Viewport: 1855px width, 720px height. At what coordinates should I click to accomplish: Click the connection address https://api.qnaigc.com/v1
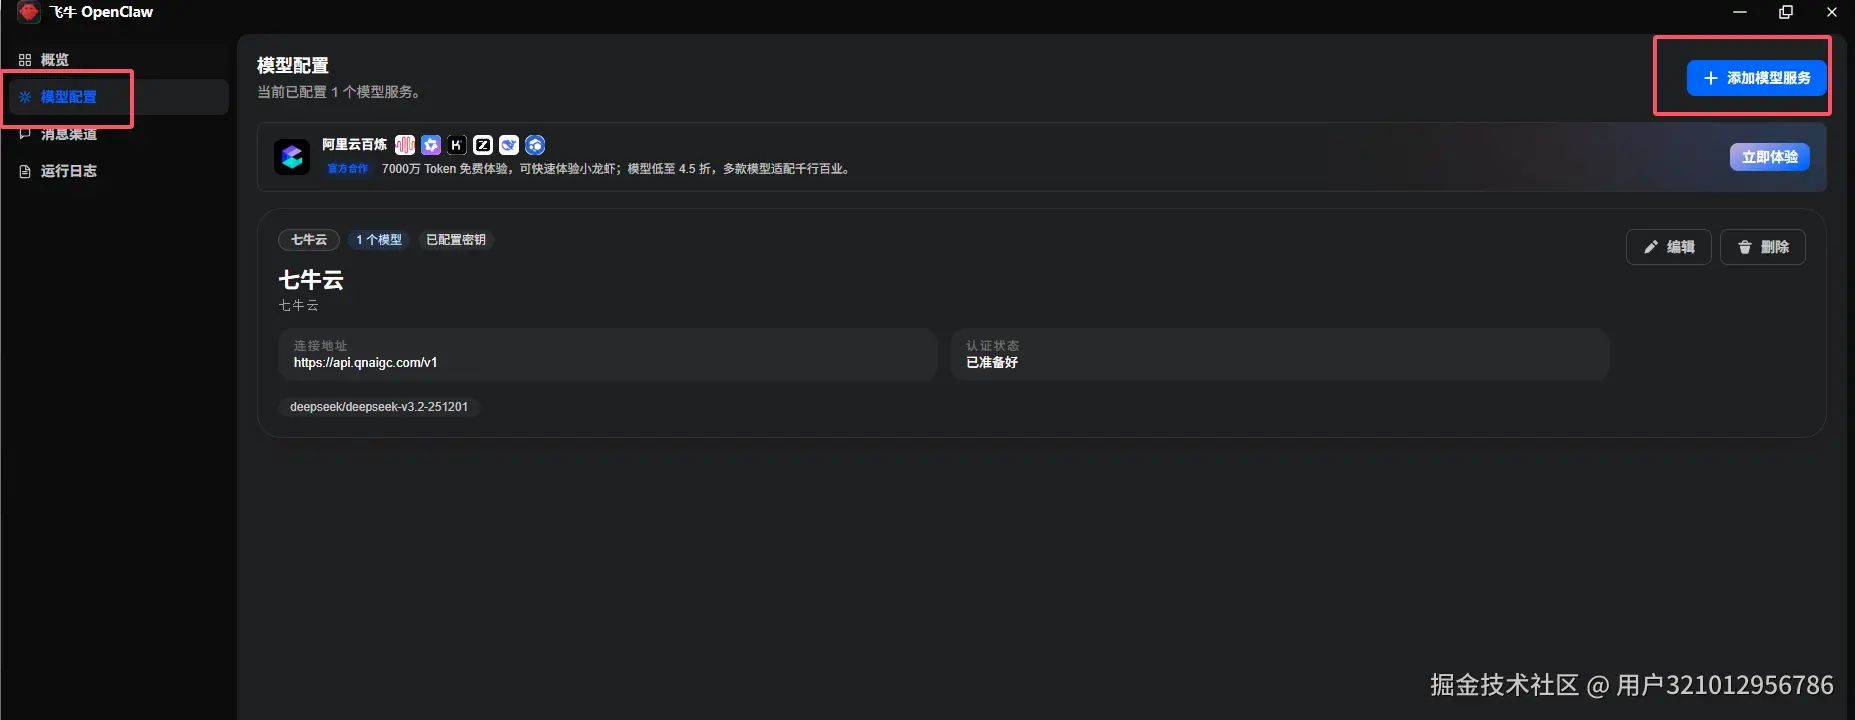(365, 363)
